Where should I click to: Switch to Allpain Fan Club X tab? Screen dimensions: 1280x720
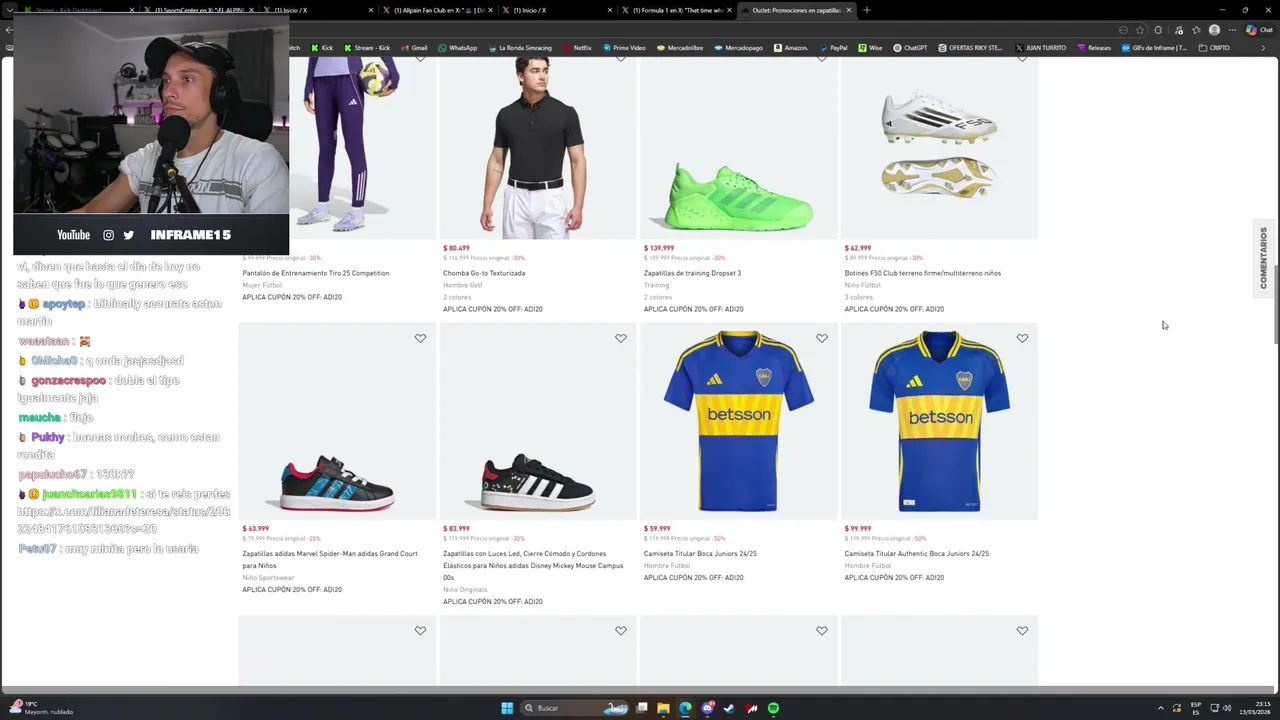pos(438,10)
